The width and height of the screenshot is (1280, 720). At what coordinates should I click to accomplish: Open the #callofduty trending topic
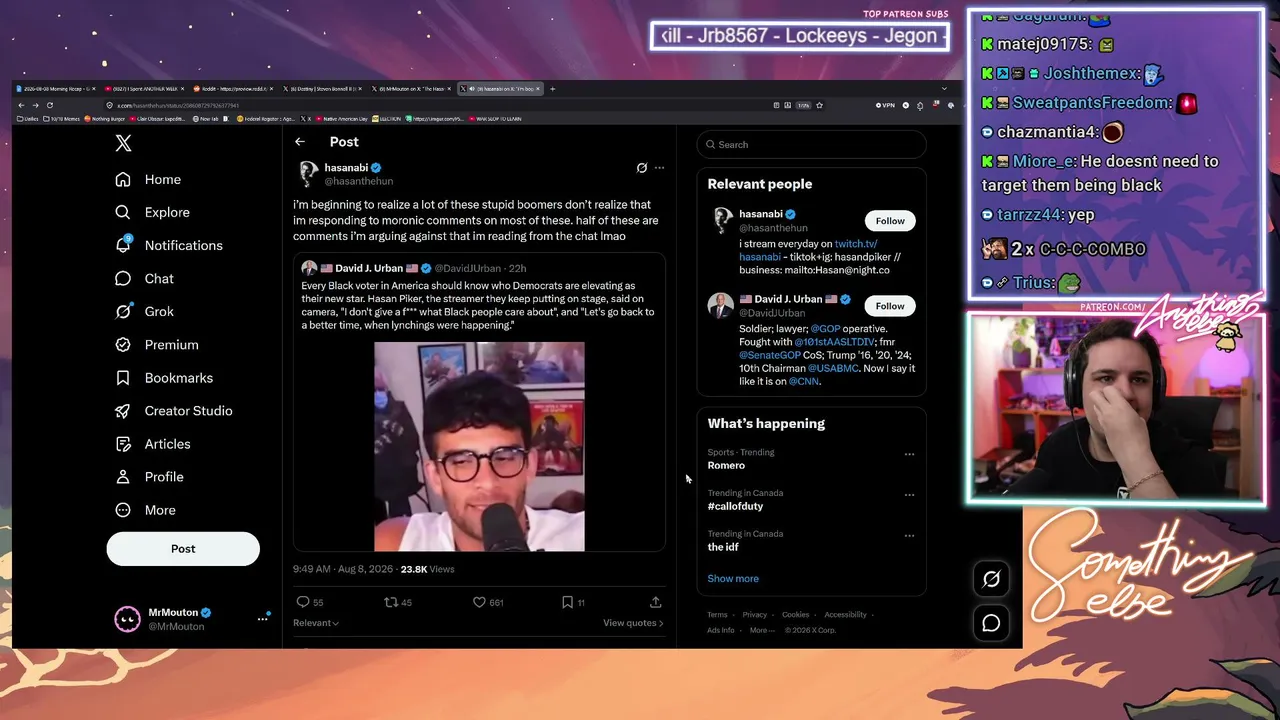(x=735, y=506)
